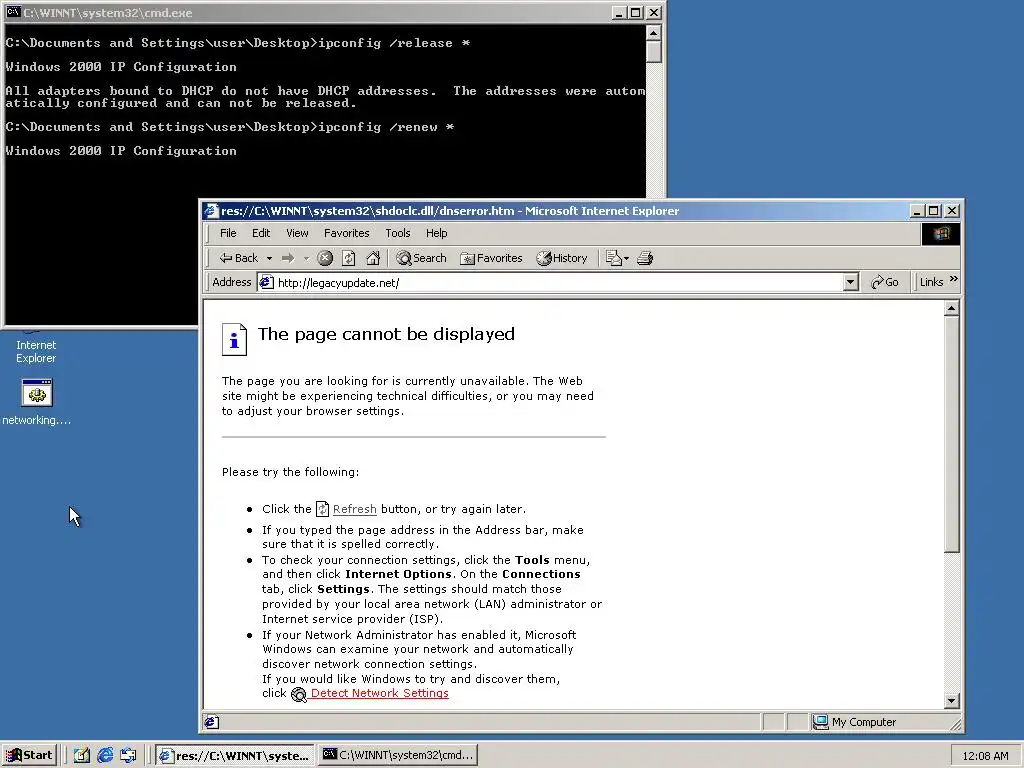Expand the Address bar dropdown

click(850, 282)
